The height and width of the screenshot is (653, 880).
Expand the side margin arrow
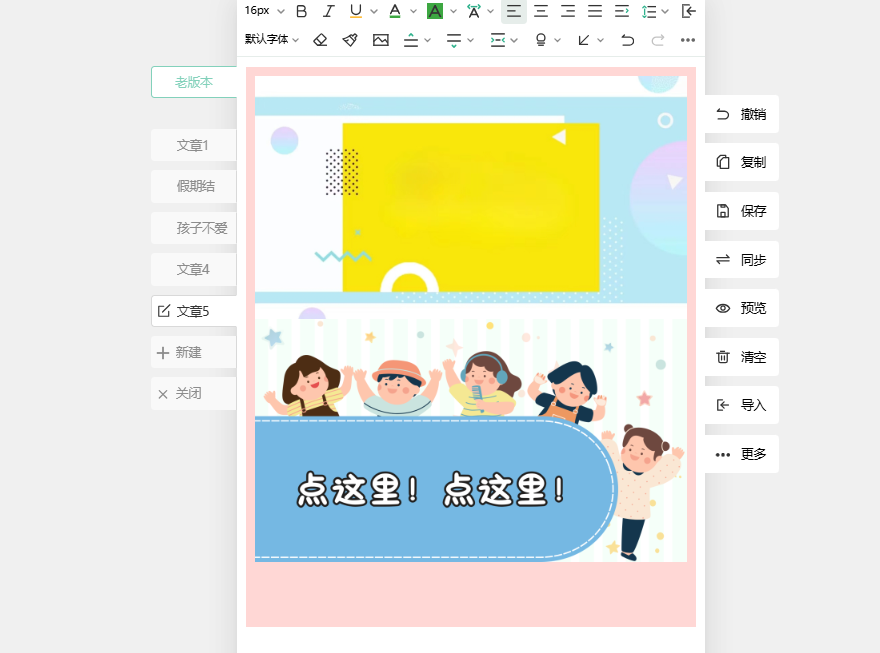(514, 40)
